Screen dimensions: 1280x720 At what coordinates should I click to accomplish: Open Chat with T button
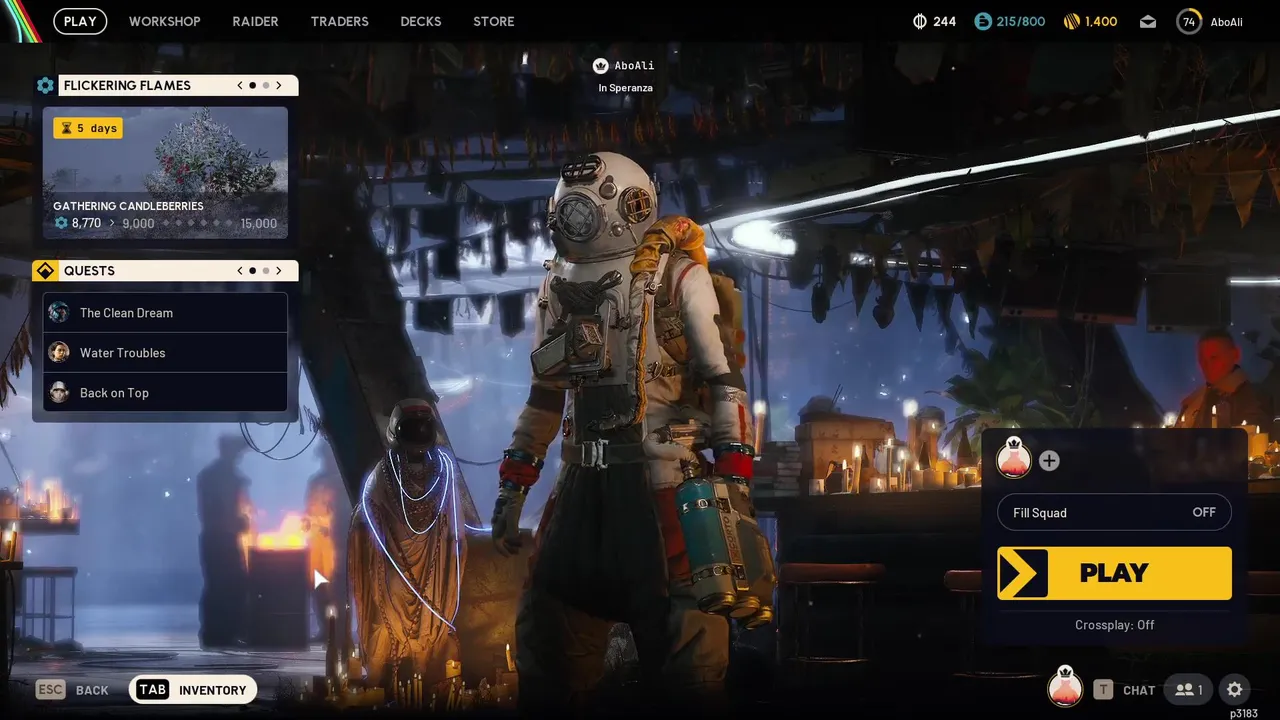[1124, 690]
